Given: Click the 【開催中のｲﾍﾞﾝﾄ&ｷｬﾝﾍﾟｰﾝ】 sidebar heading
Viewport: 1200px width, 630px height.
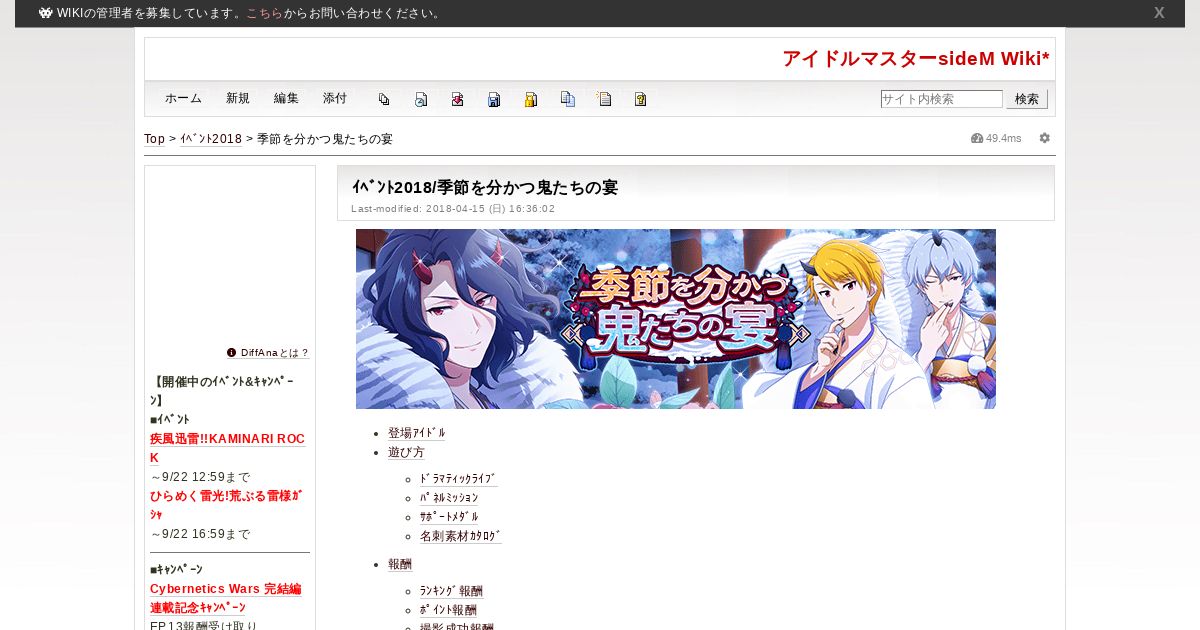Looking at the screenshot, I should (222, 391).
